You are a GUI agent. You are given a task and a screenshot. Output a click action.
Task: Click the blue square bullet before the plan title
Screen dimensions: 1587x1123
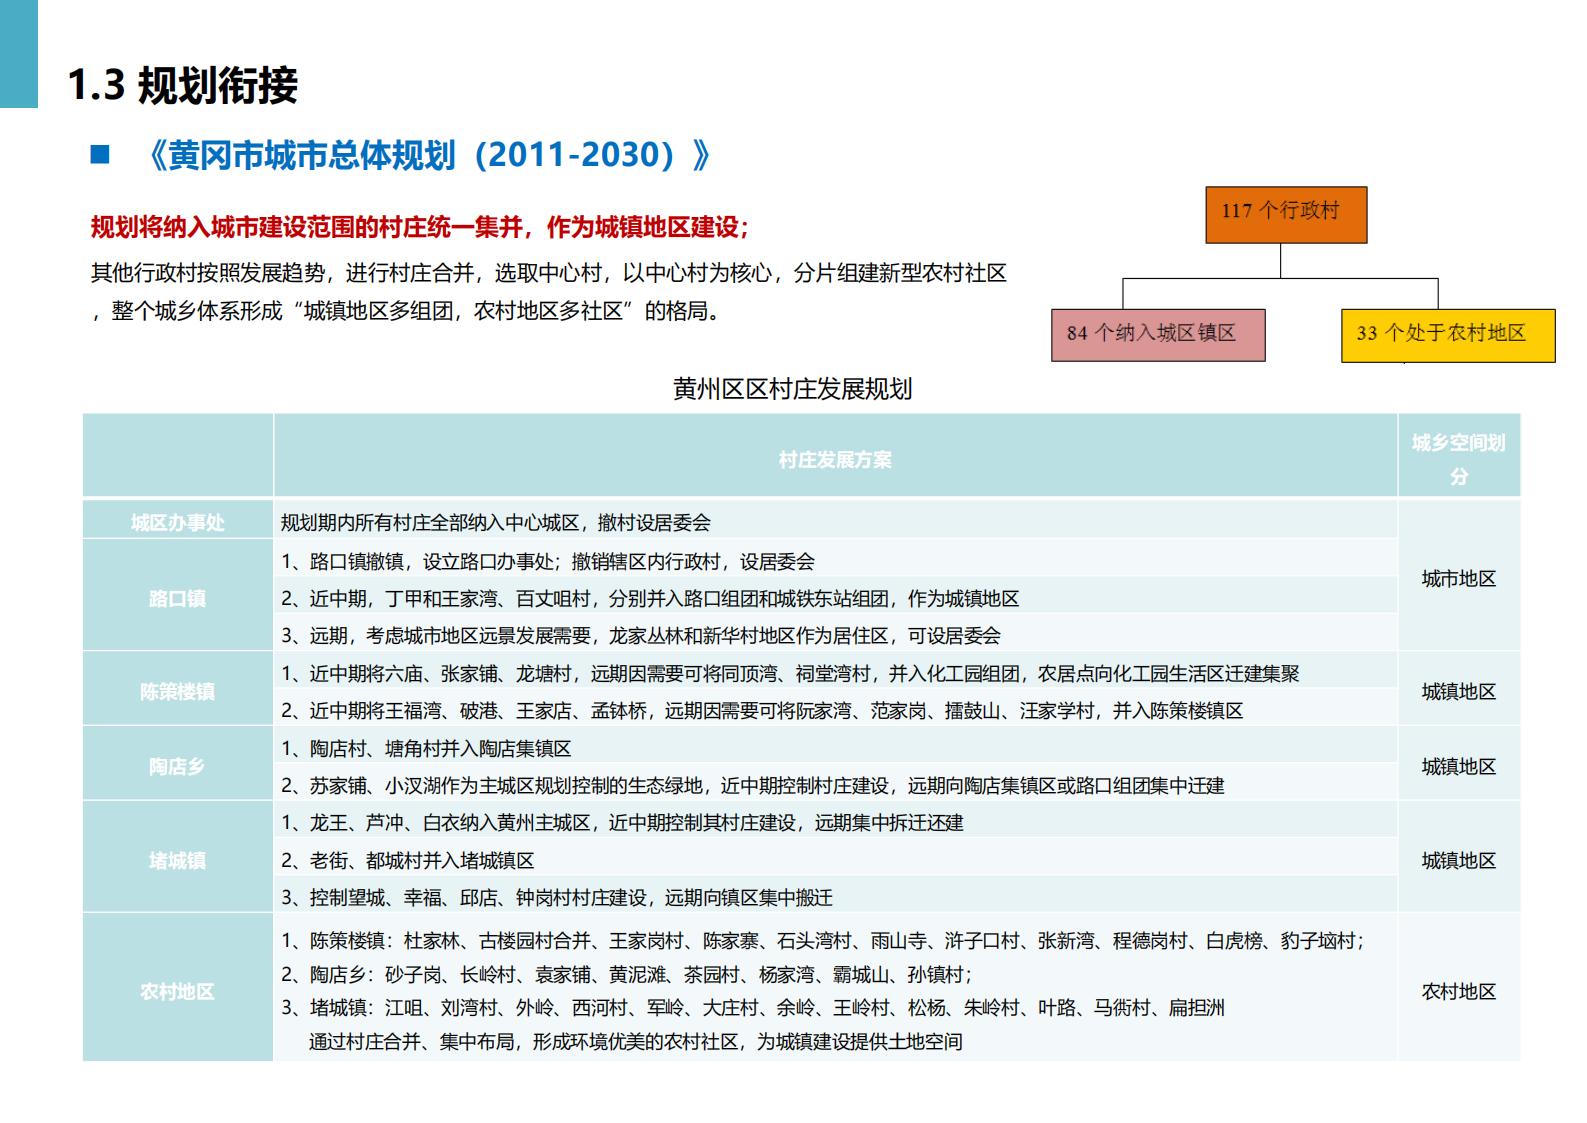(x=100, y=154)
